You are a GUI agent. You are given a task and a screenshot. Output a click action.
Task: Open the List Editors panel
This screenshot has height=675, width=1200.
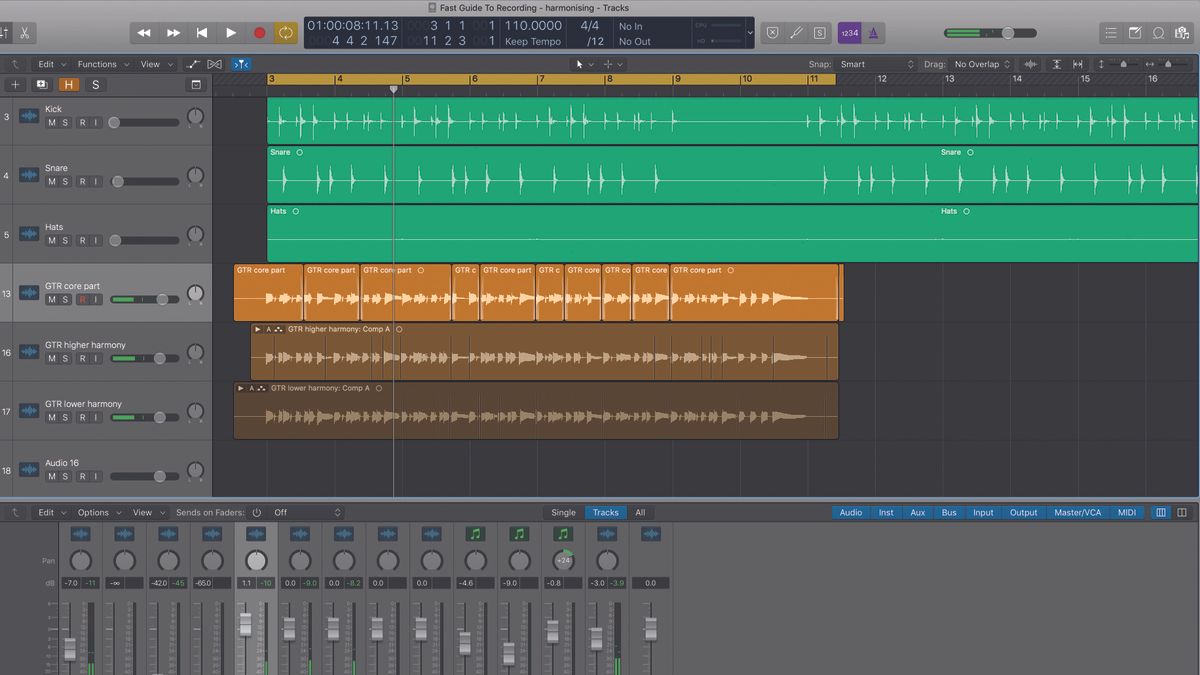tap(1112, 32)
